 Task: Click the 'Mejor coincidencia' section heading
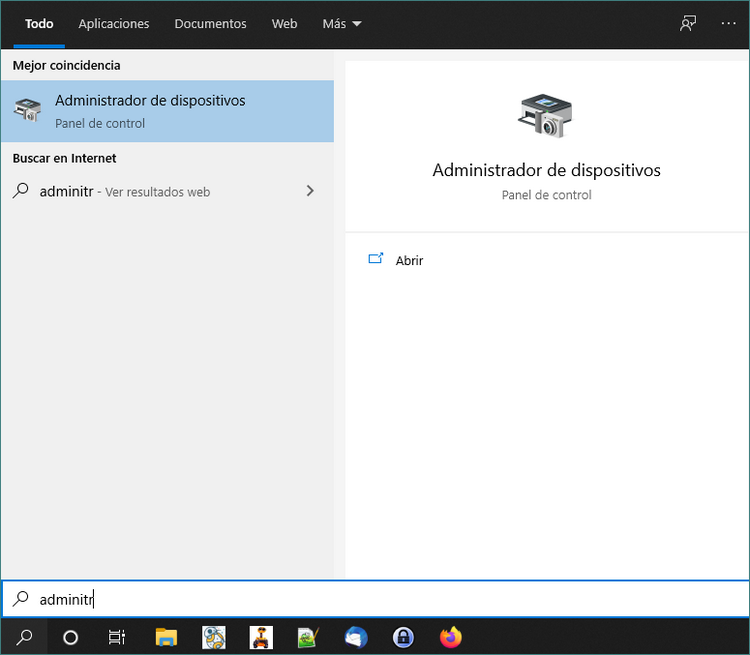[66, 65]
